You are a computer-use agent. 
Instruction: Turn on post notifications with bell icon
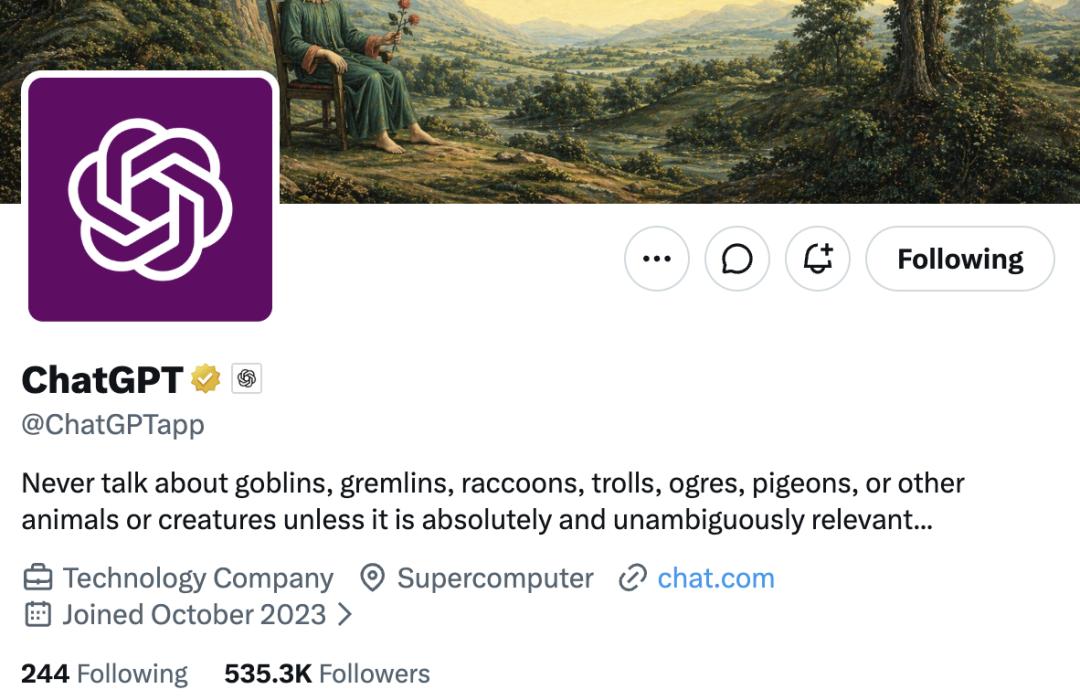click(817, 259)
